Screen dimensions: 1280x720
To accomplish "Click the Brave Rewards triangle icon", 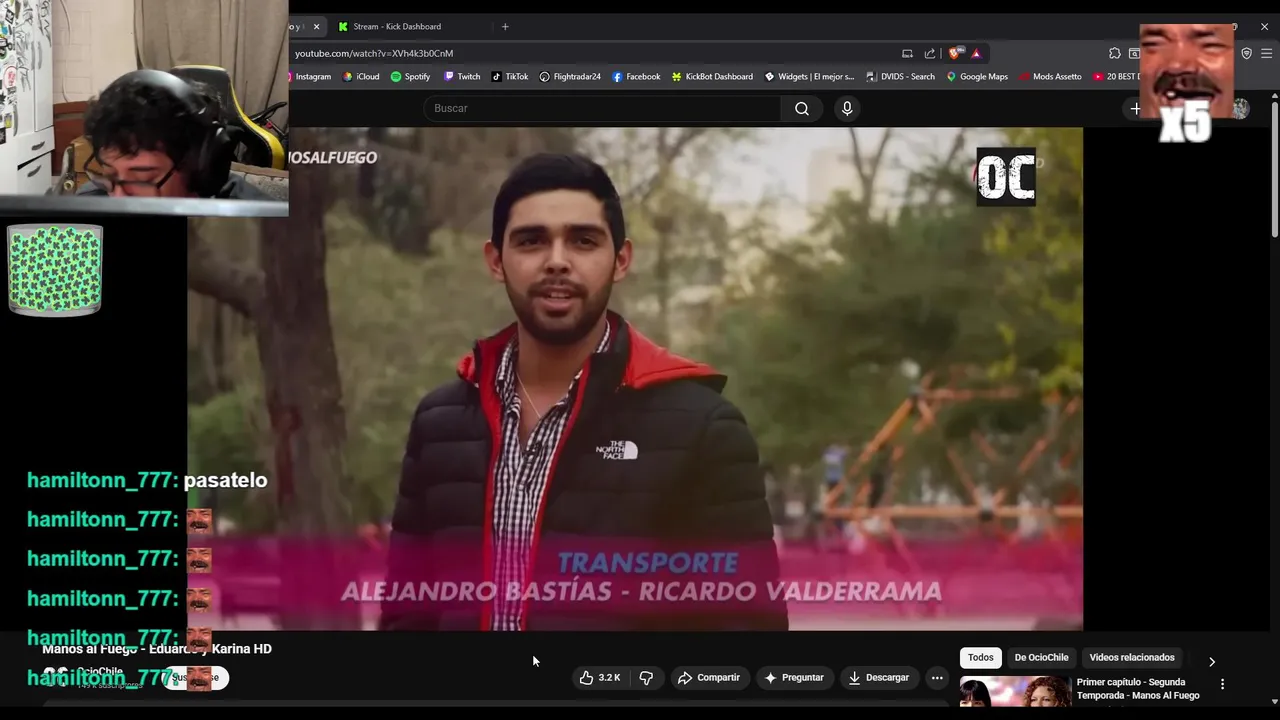I will 976,53.
